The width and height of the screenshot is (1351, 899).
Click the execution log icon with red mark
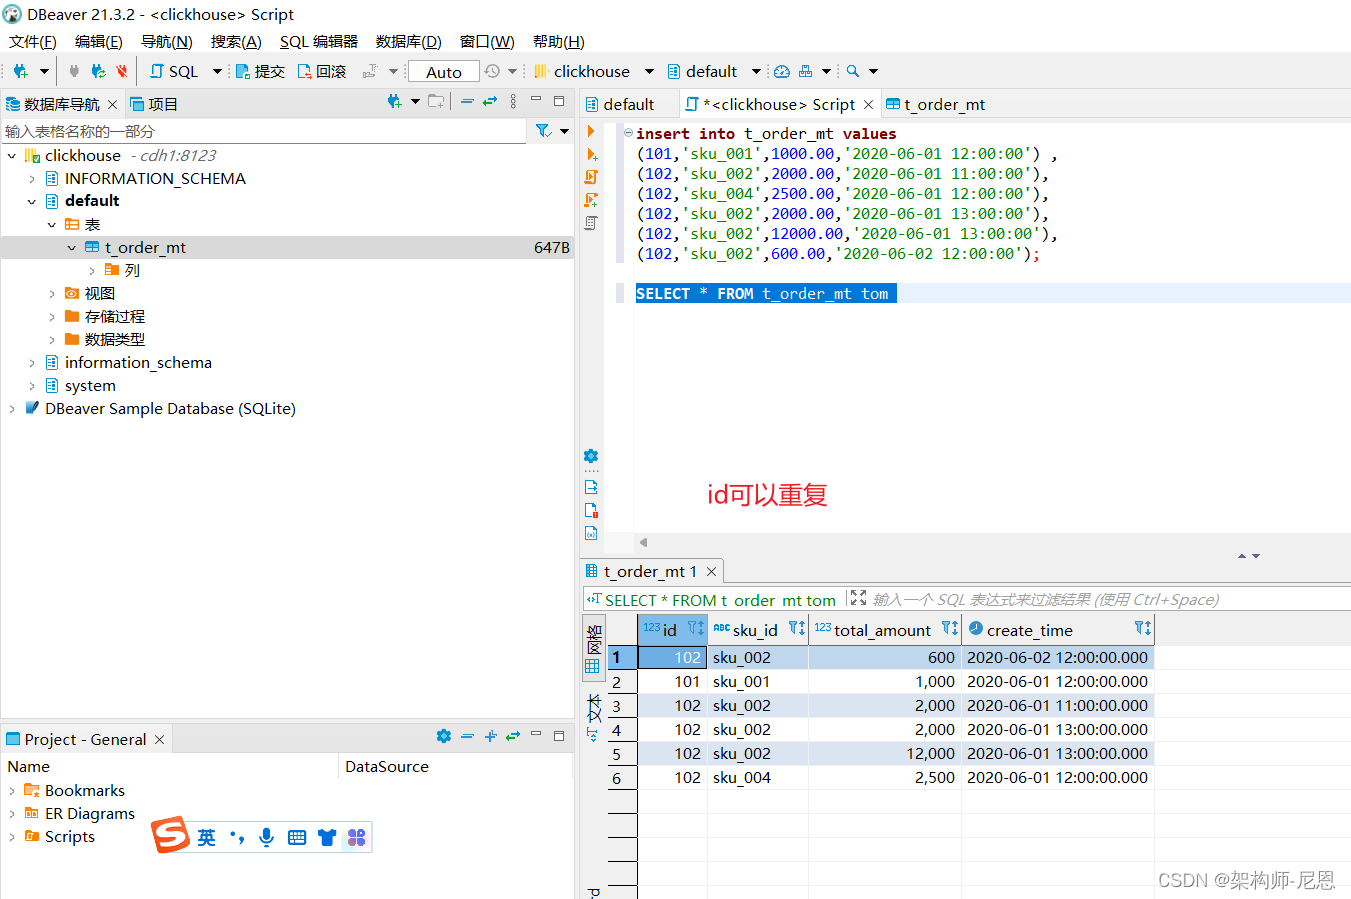(x=591, y=510)
